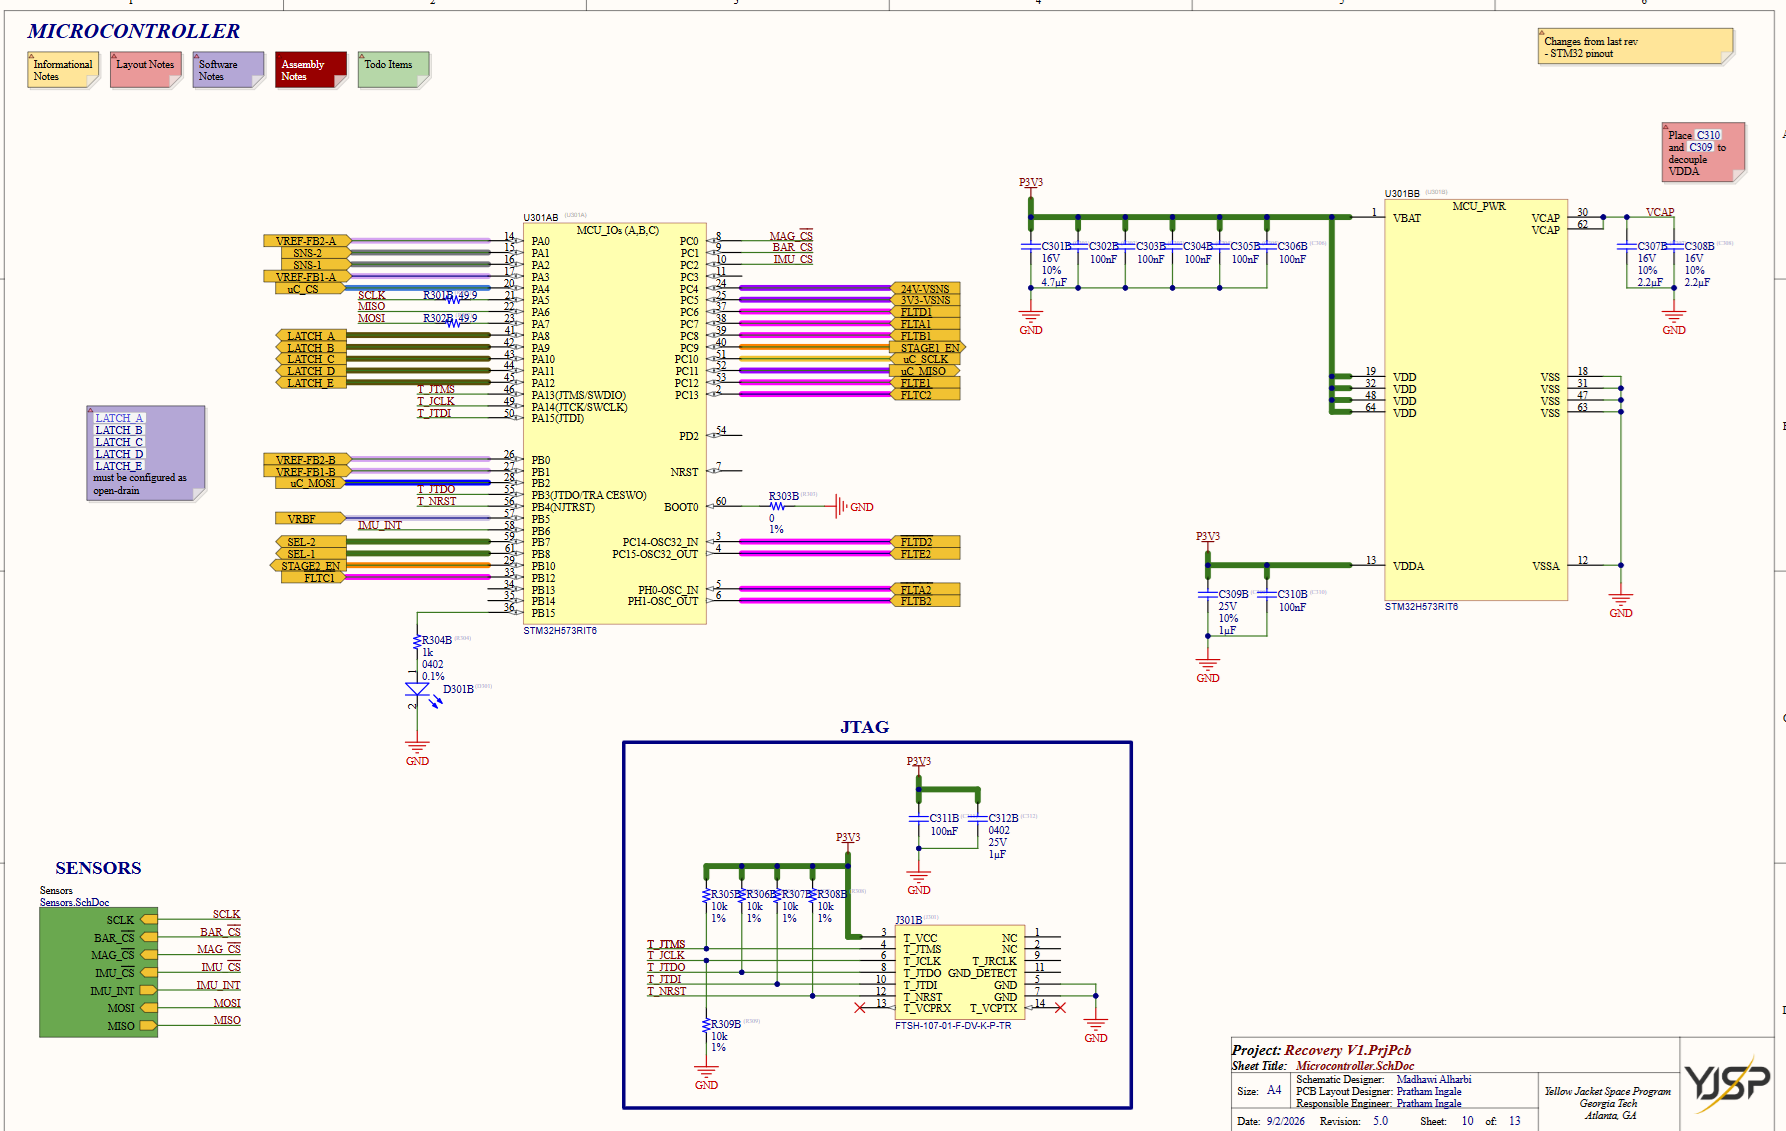Image resolution: width=1786 pixels, height=1131 pixels.
Task: Click the STAGE2_EN port
Action: click(x=308, y=566)
